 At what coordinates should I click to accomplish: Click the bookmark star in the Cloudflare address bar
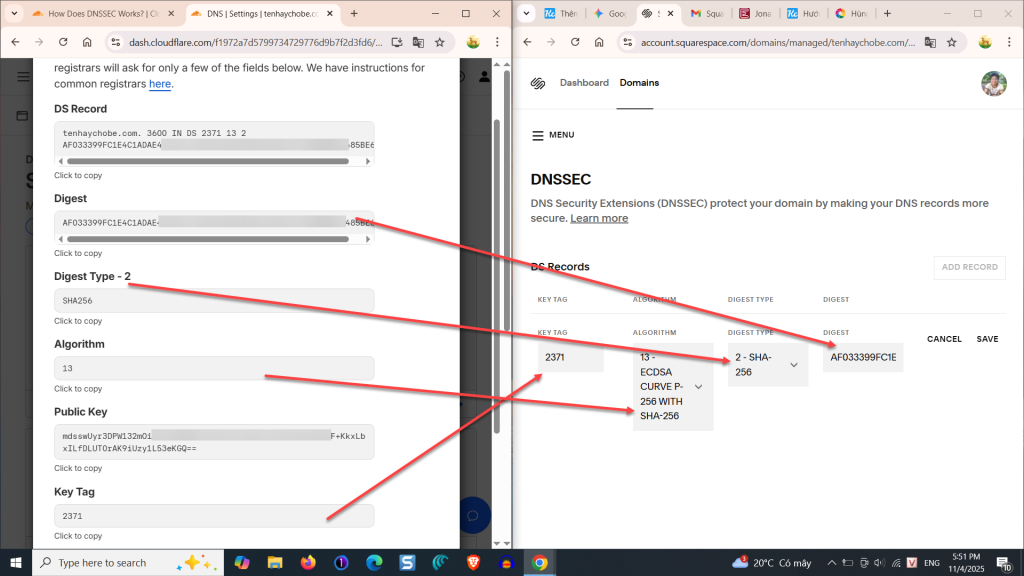pos(439,43)
